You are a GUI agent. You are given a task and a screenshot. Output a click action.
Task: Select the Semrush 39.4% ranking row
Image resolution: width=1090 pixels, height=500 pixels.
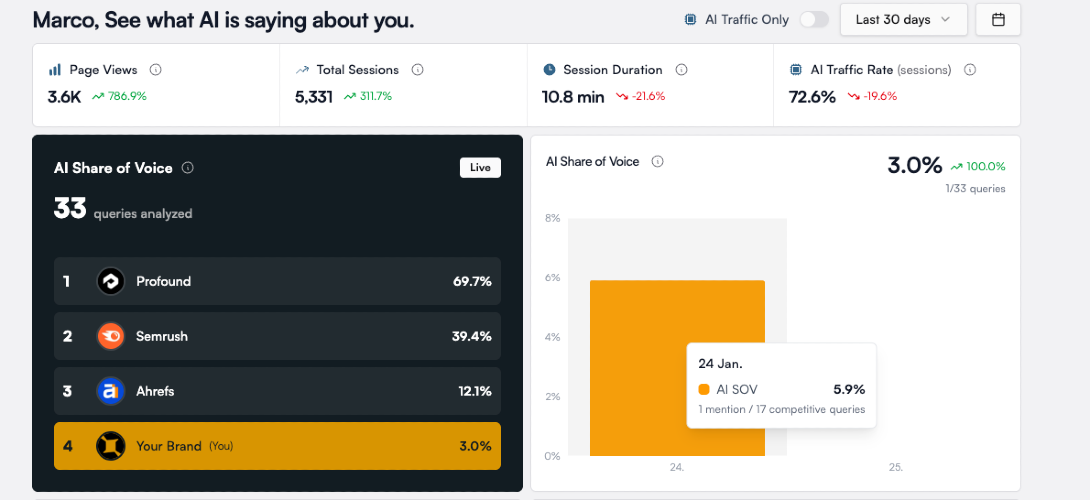coord(278,337)
